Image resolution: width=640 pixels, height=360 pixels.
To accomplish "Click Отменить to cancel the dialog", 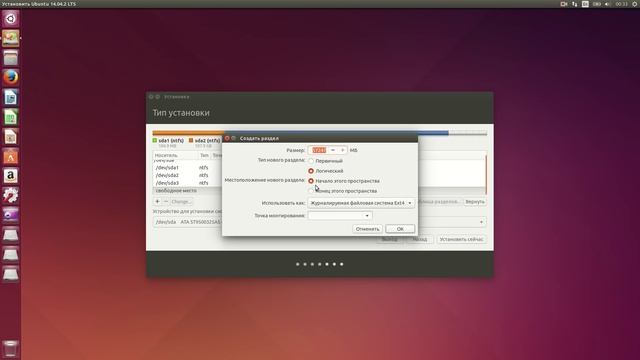I will point(367,229).
